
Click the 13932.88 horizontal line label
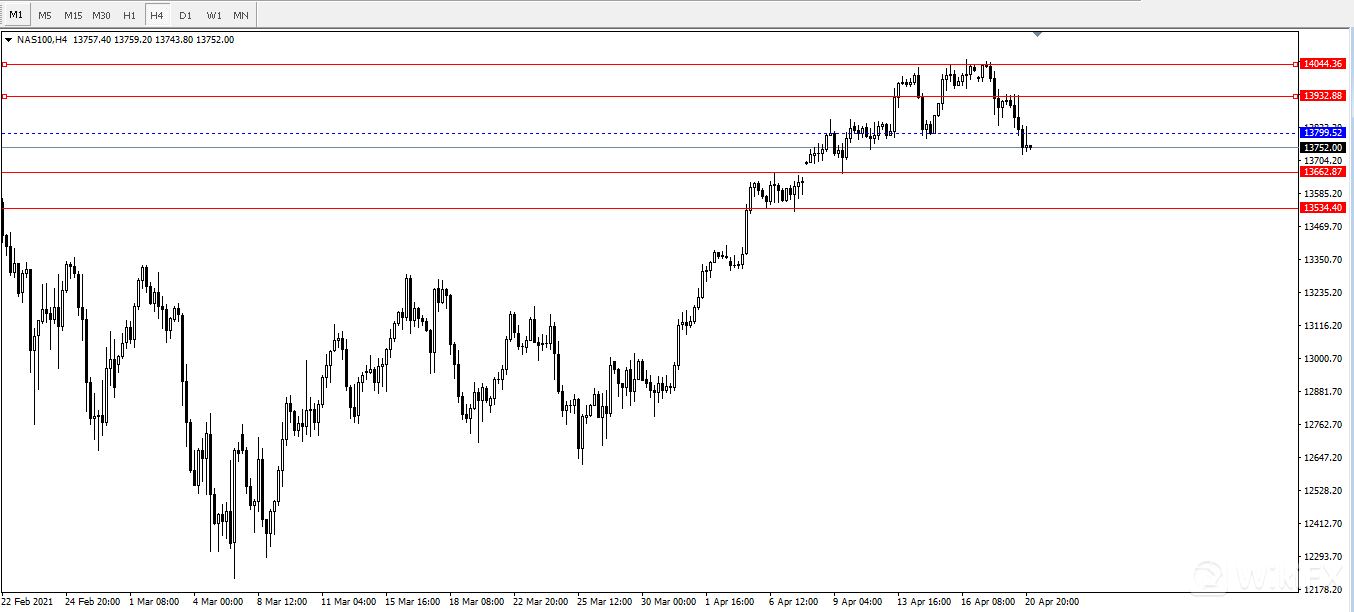[1322, 96]
